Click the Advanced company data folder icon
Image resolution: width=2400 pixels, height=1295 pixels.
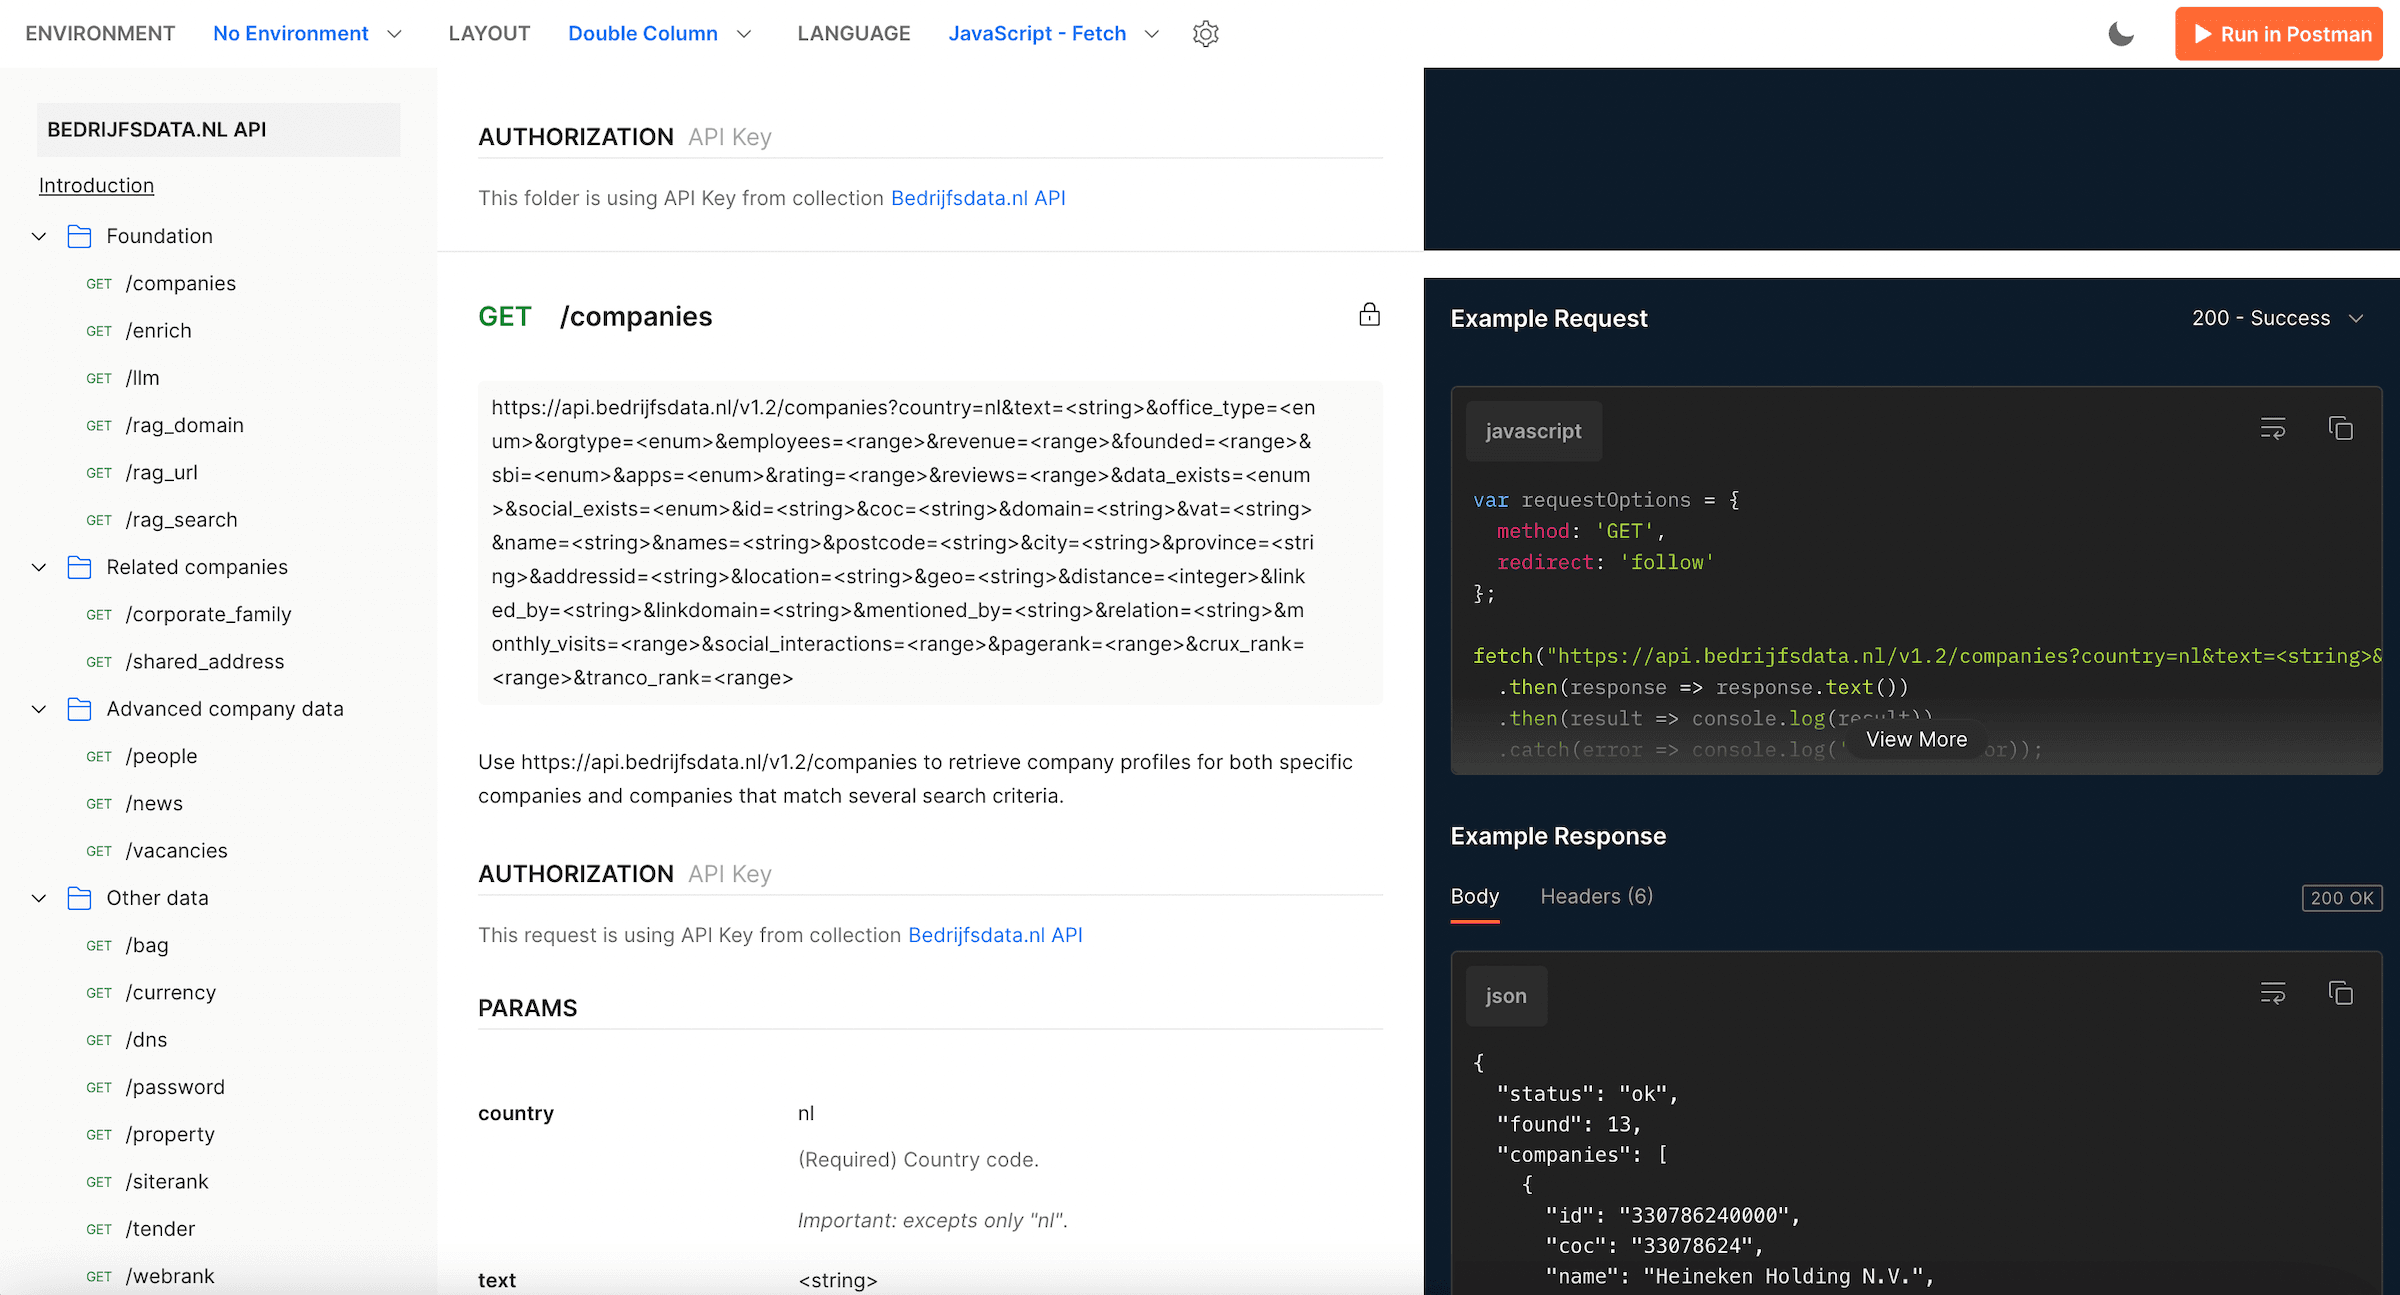point(79,709)
